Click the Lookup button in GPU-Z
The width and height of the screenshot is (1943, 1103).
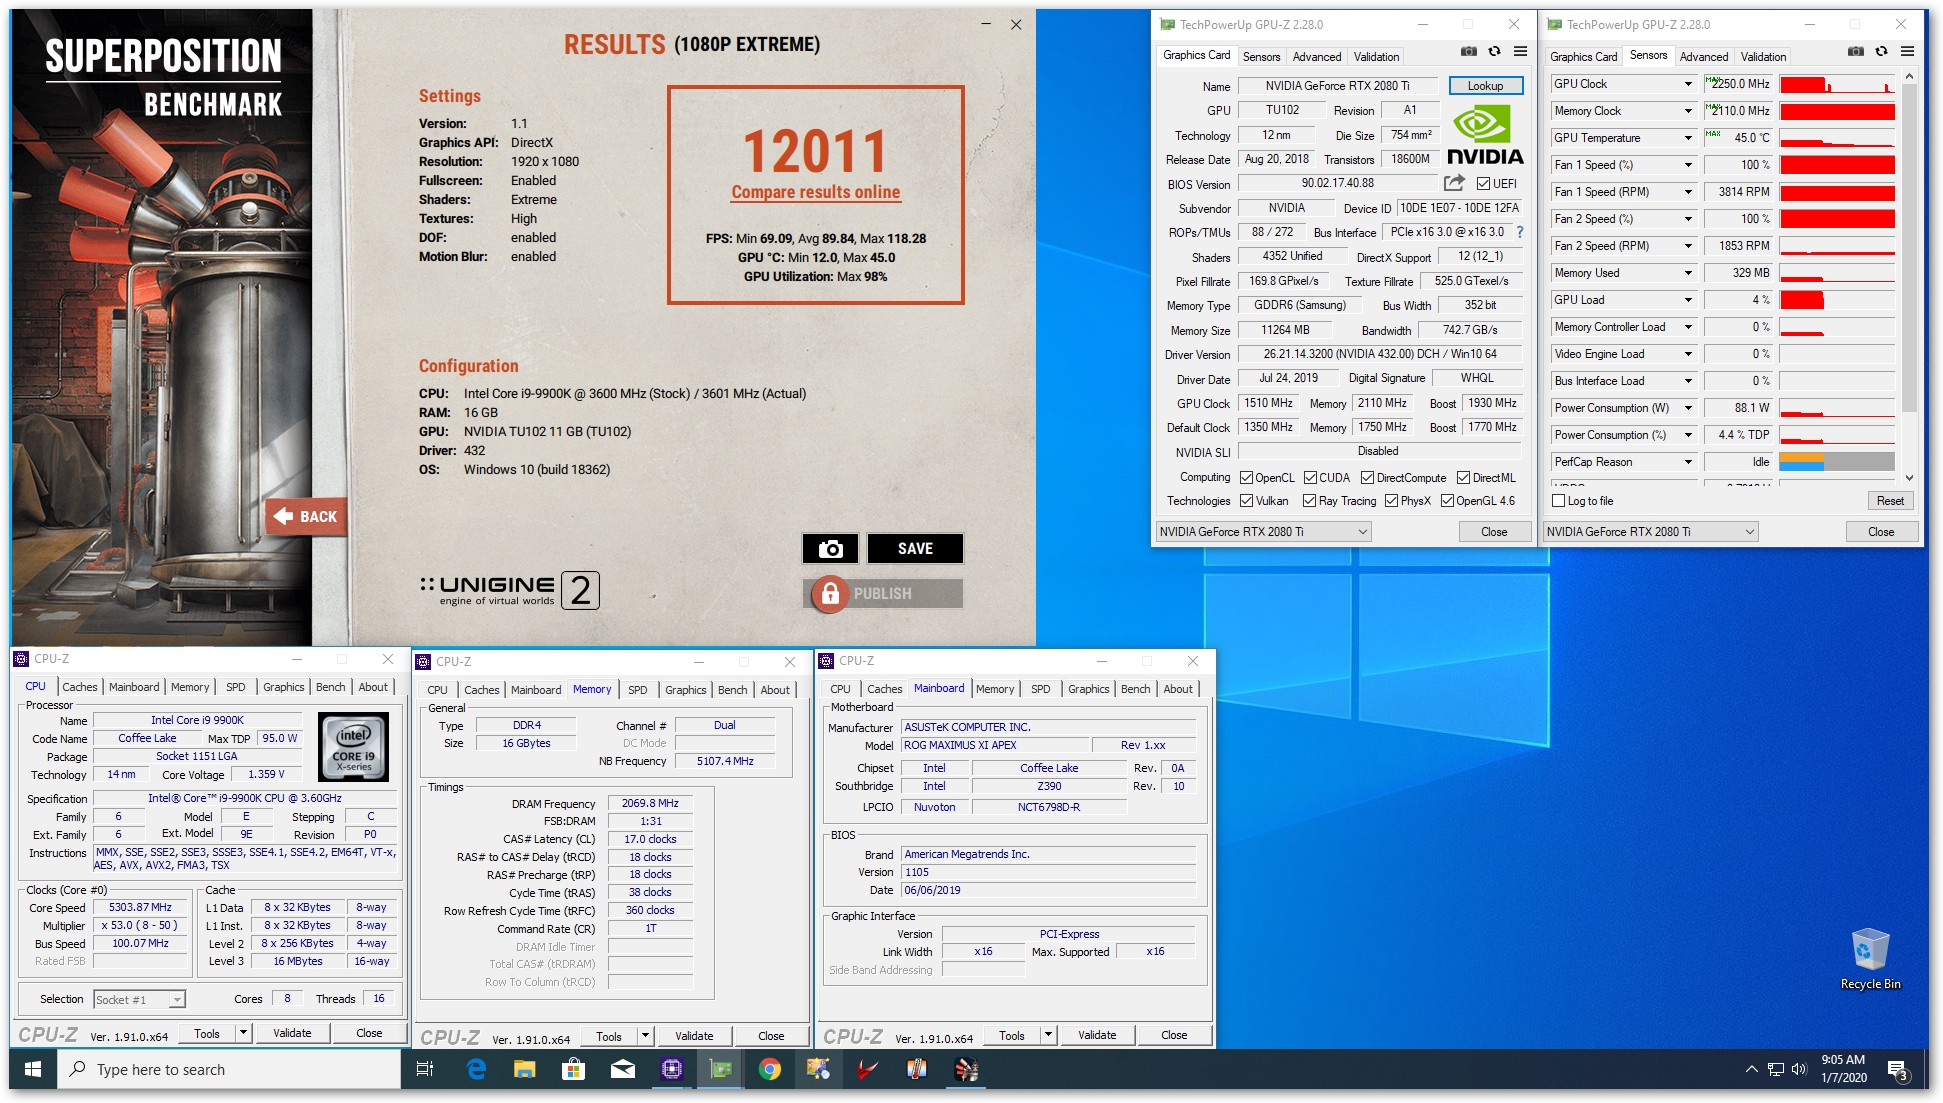1486,86
